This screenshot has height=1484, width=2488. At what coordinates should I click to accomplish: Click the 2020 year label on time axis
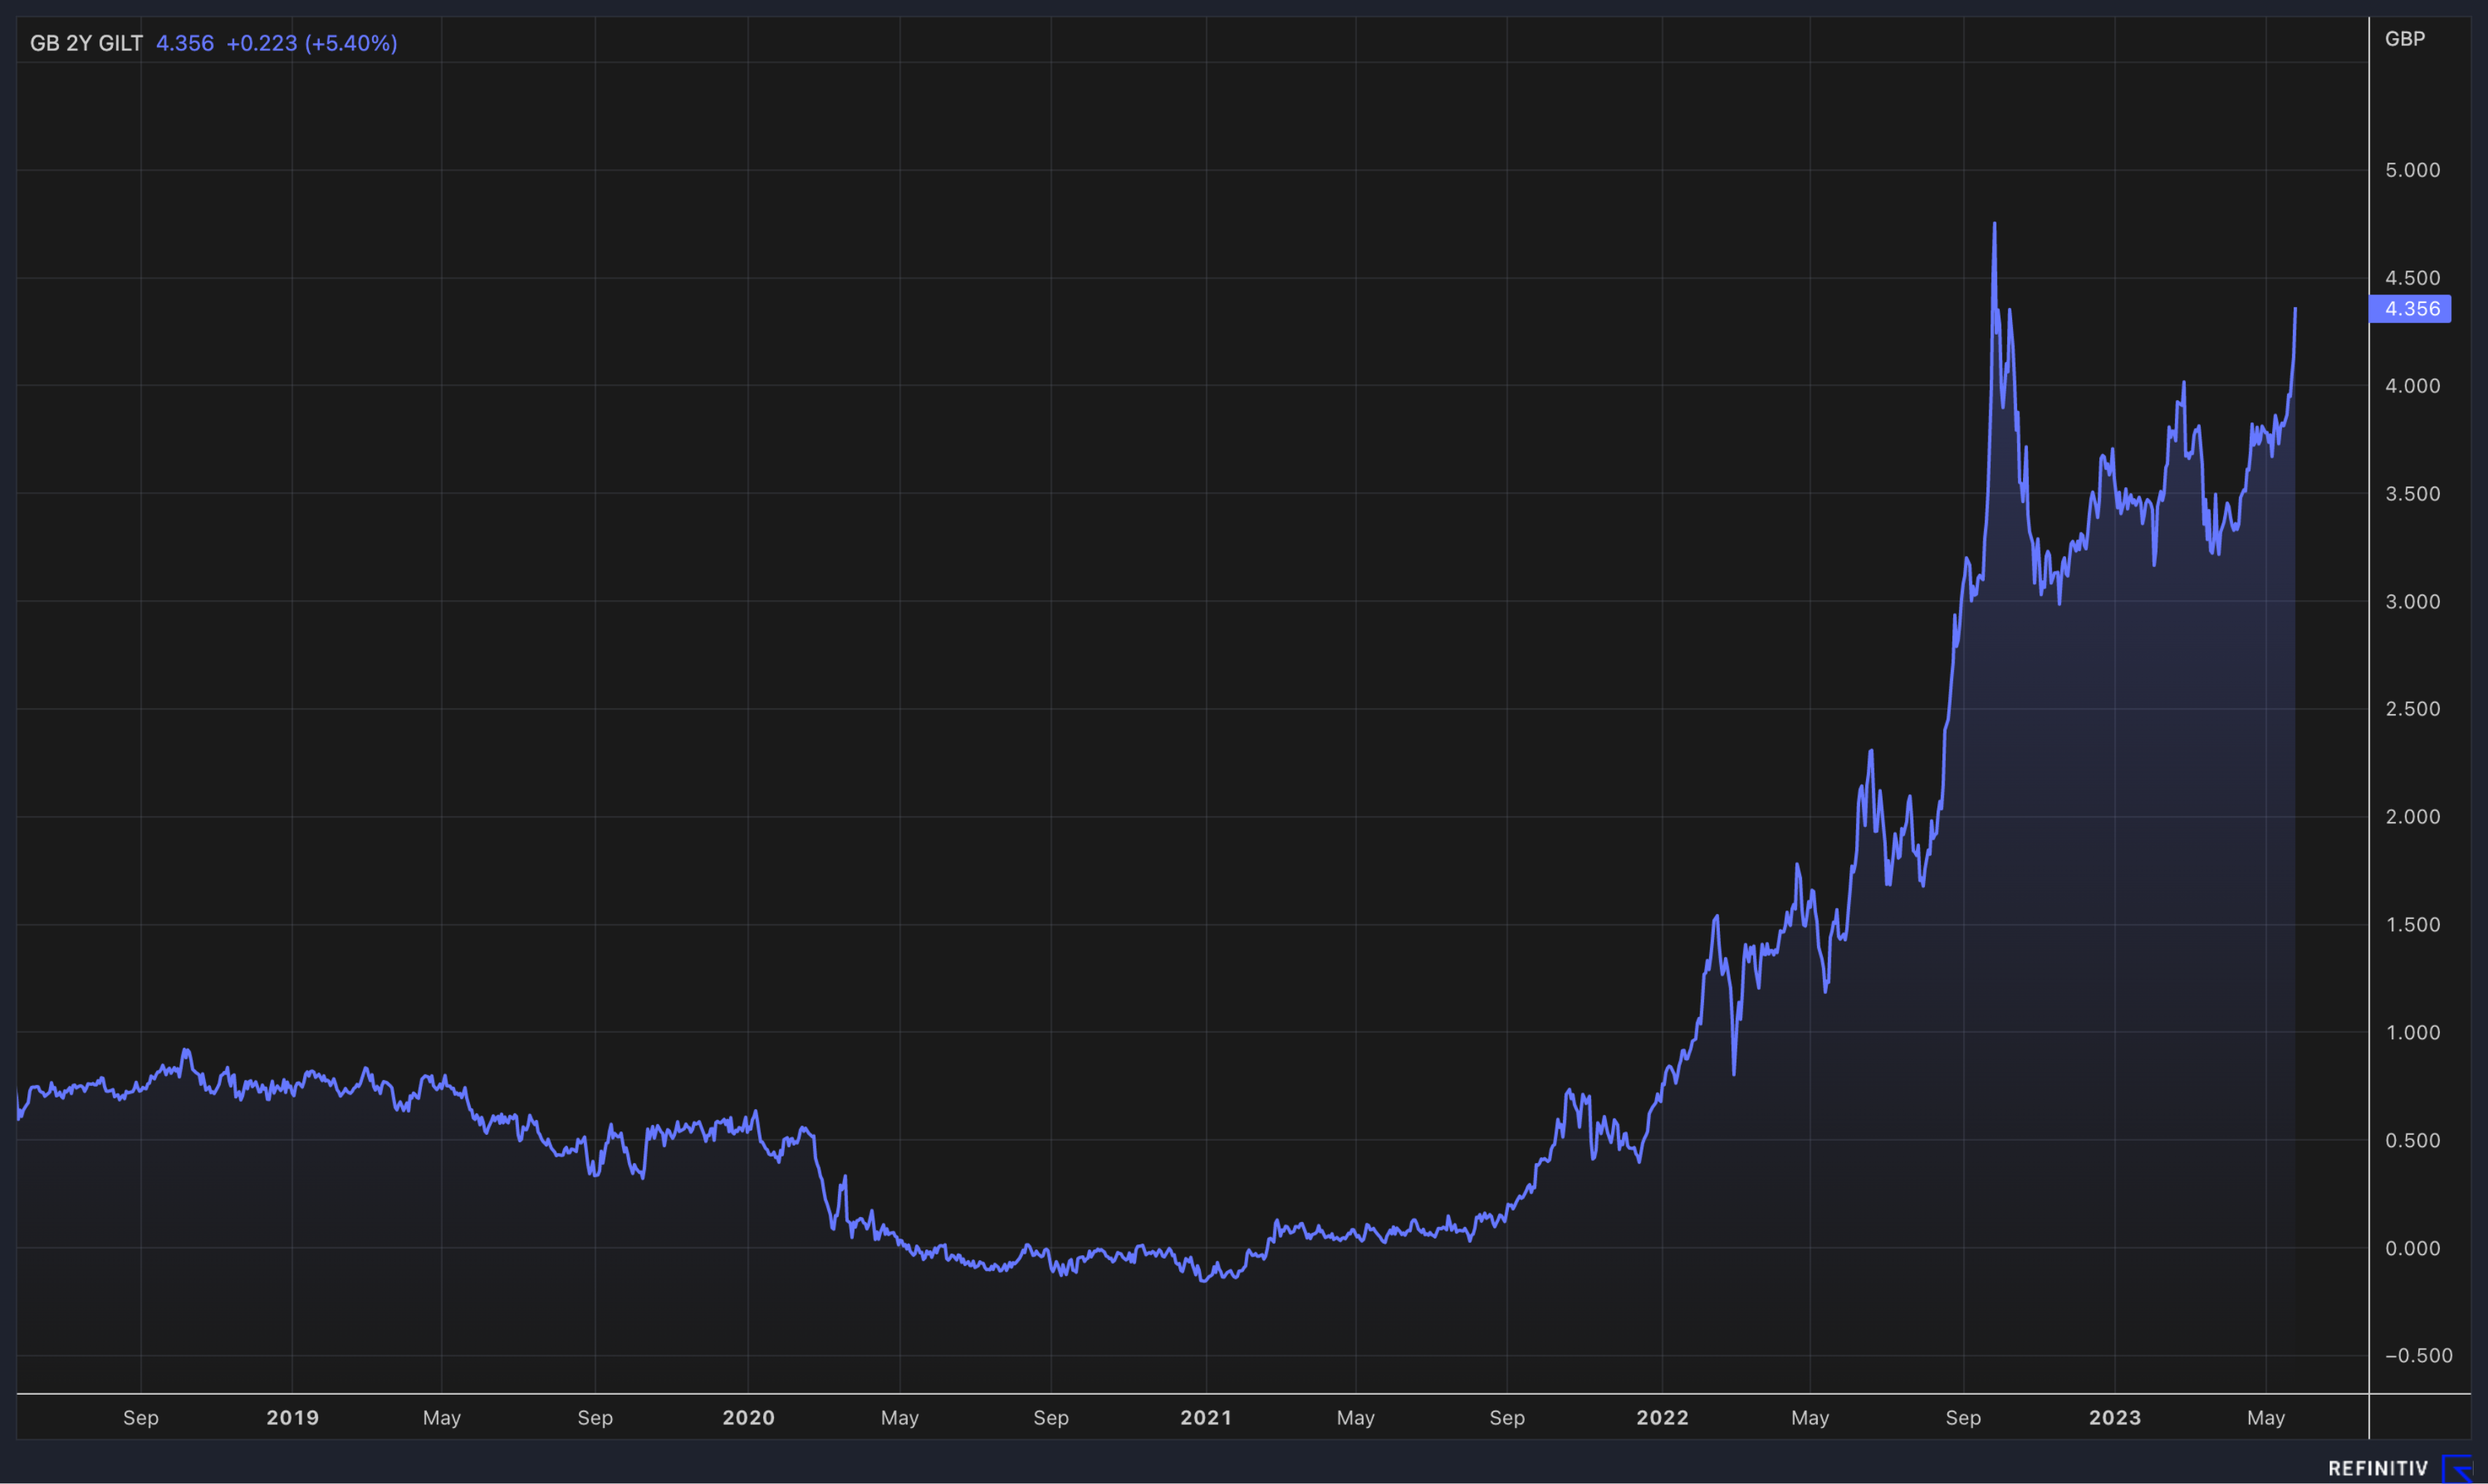749,1418
